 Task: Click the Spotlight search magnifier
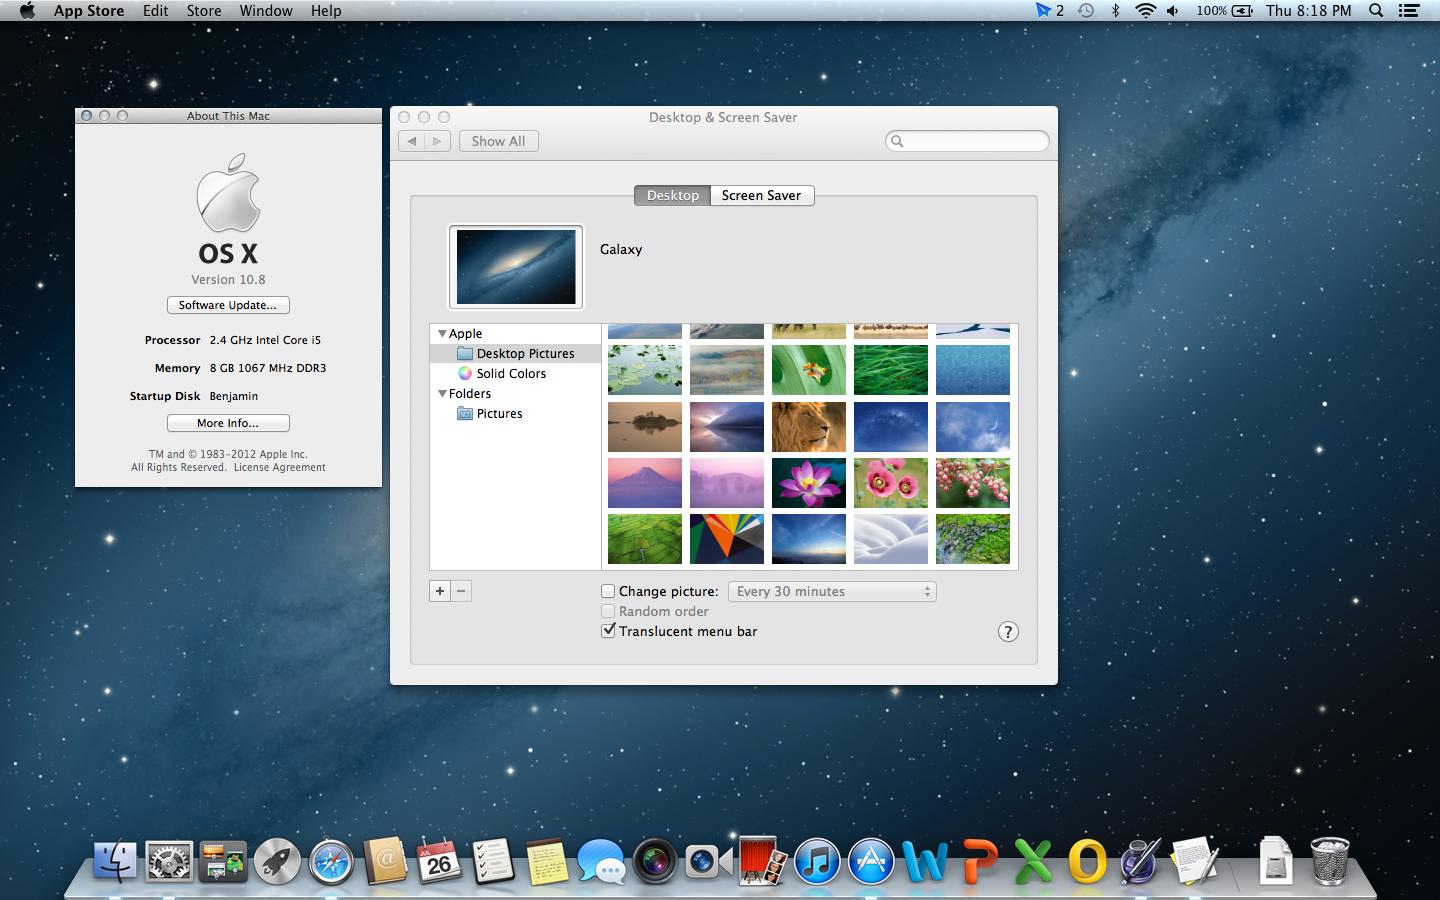(x=1376, y=11)
